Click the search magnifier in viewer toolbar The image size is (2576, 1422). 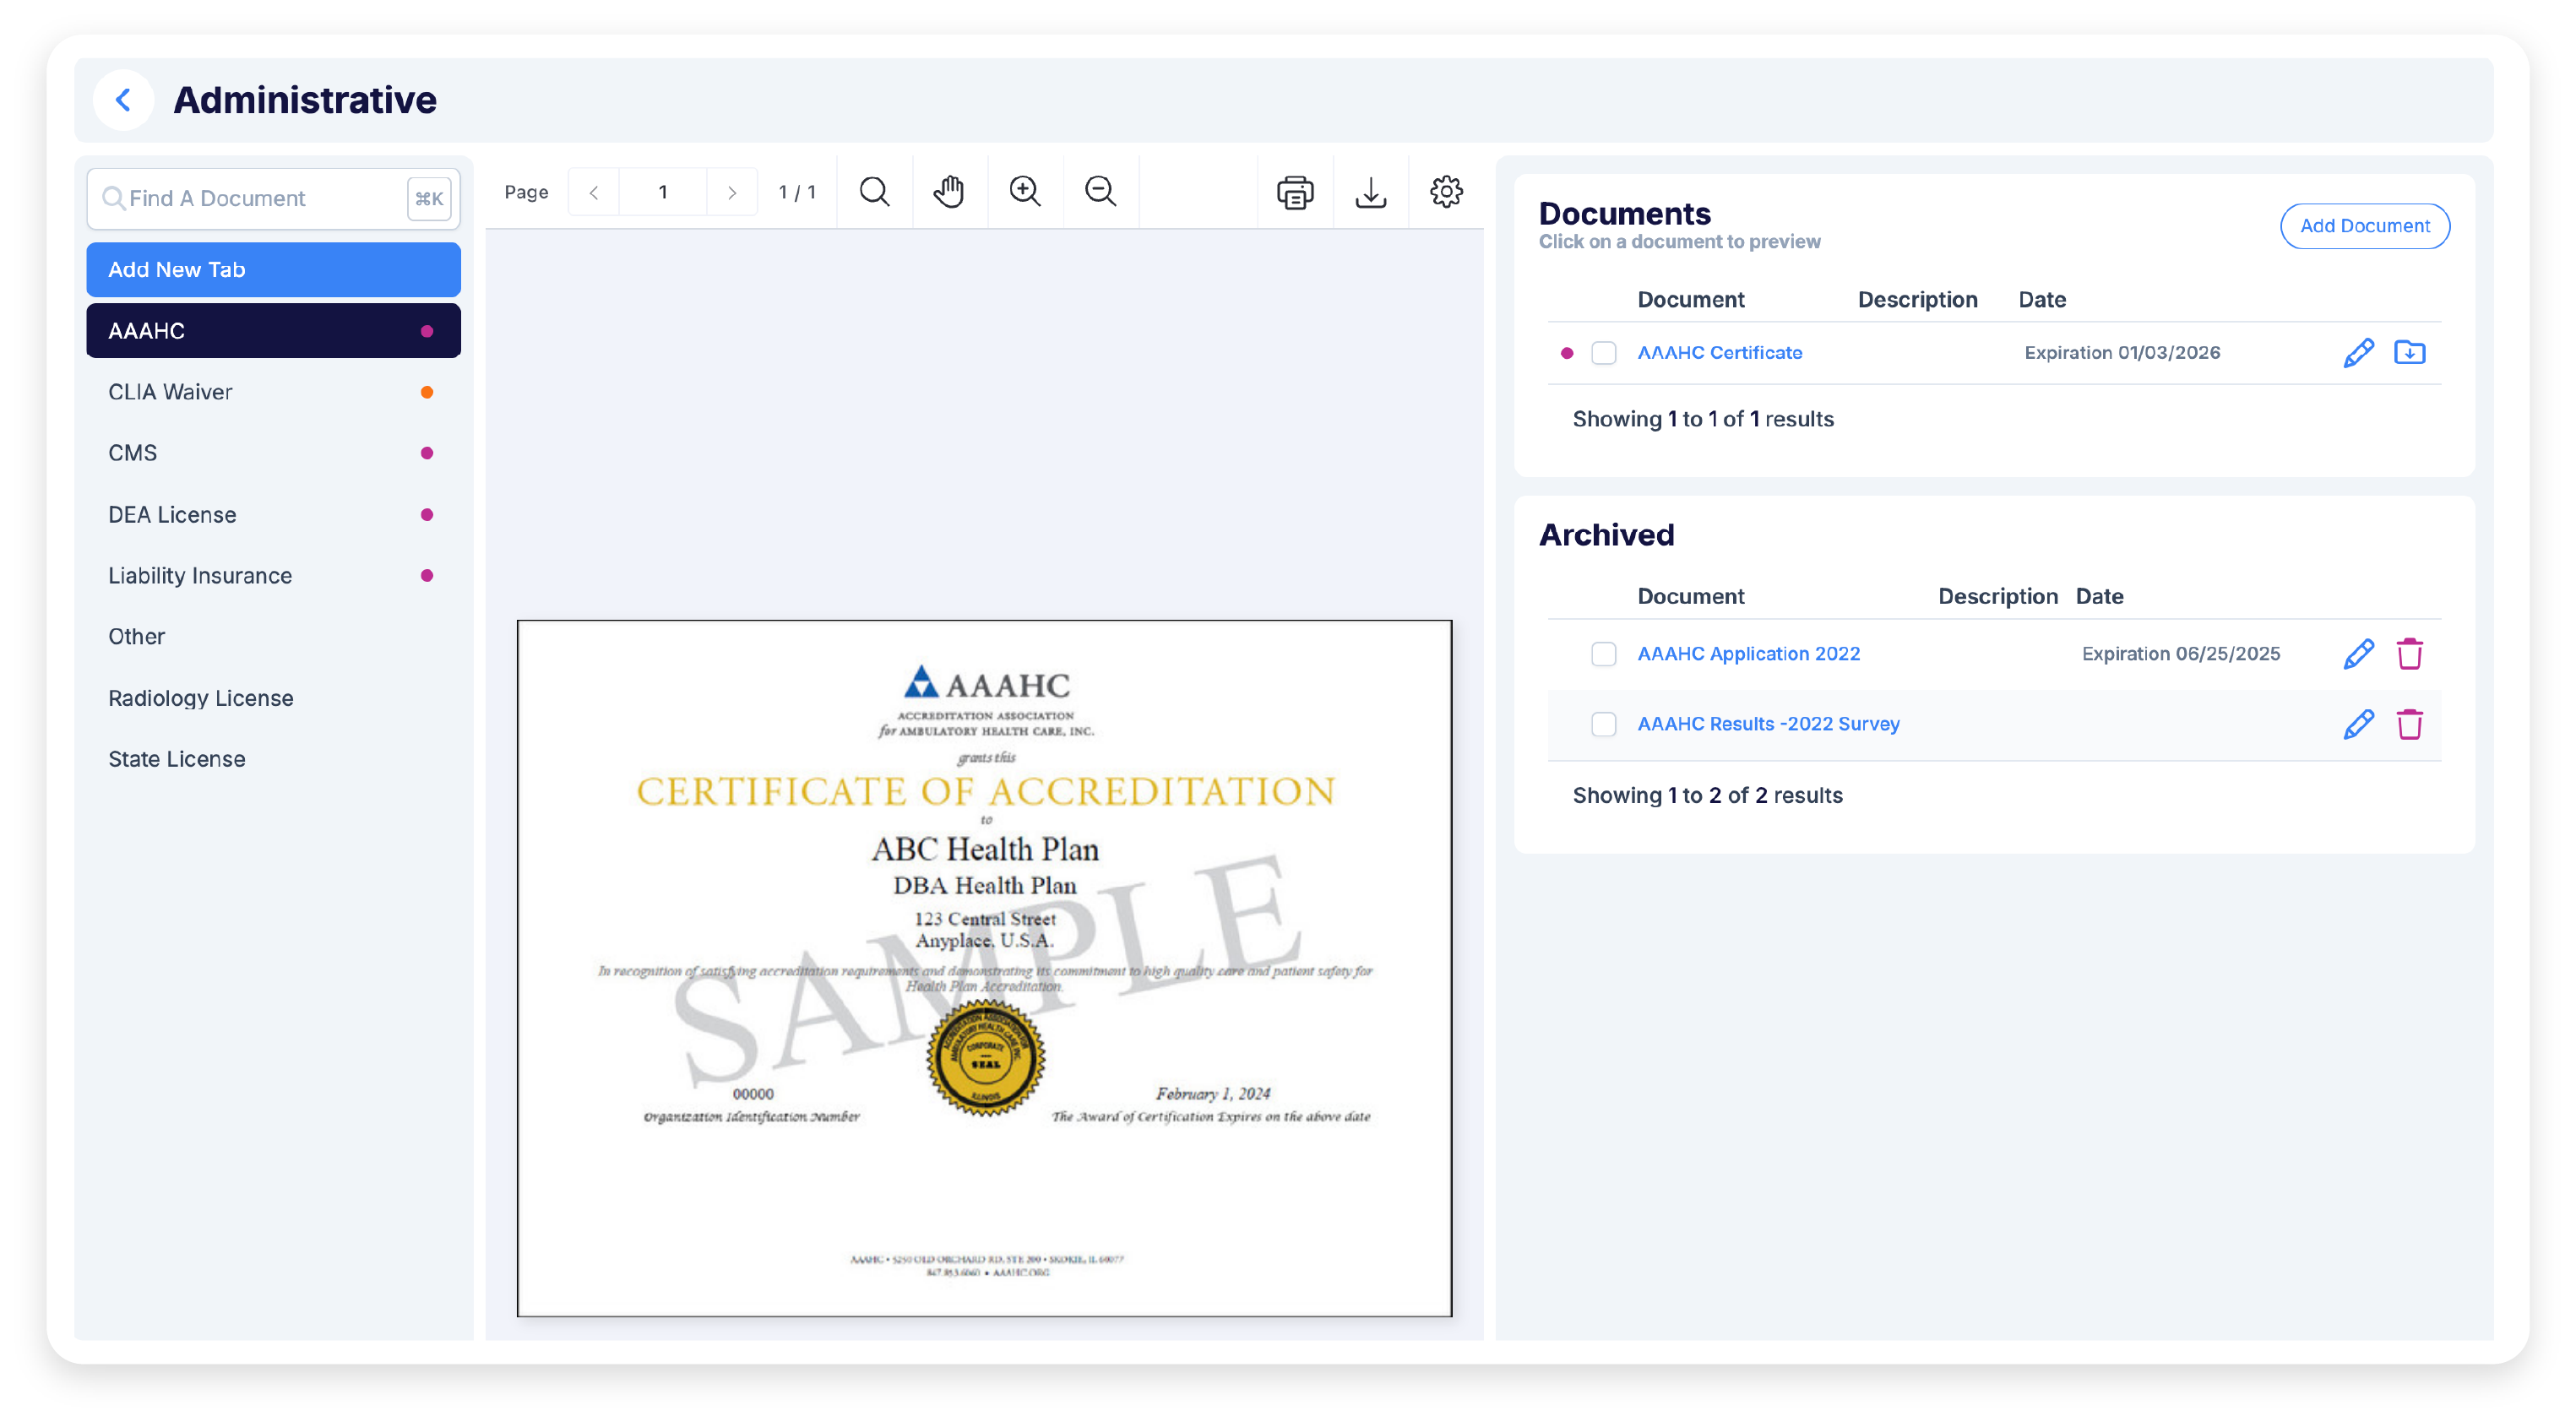point(874,191)
